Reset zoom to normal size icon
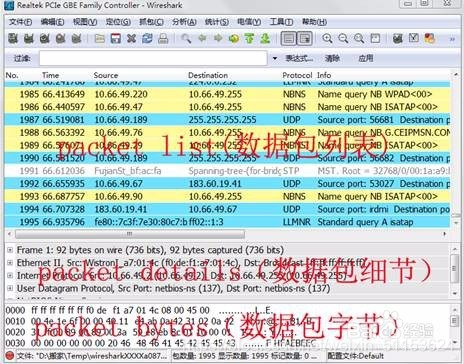 coord(359,39)
